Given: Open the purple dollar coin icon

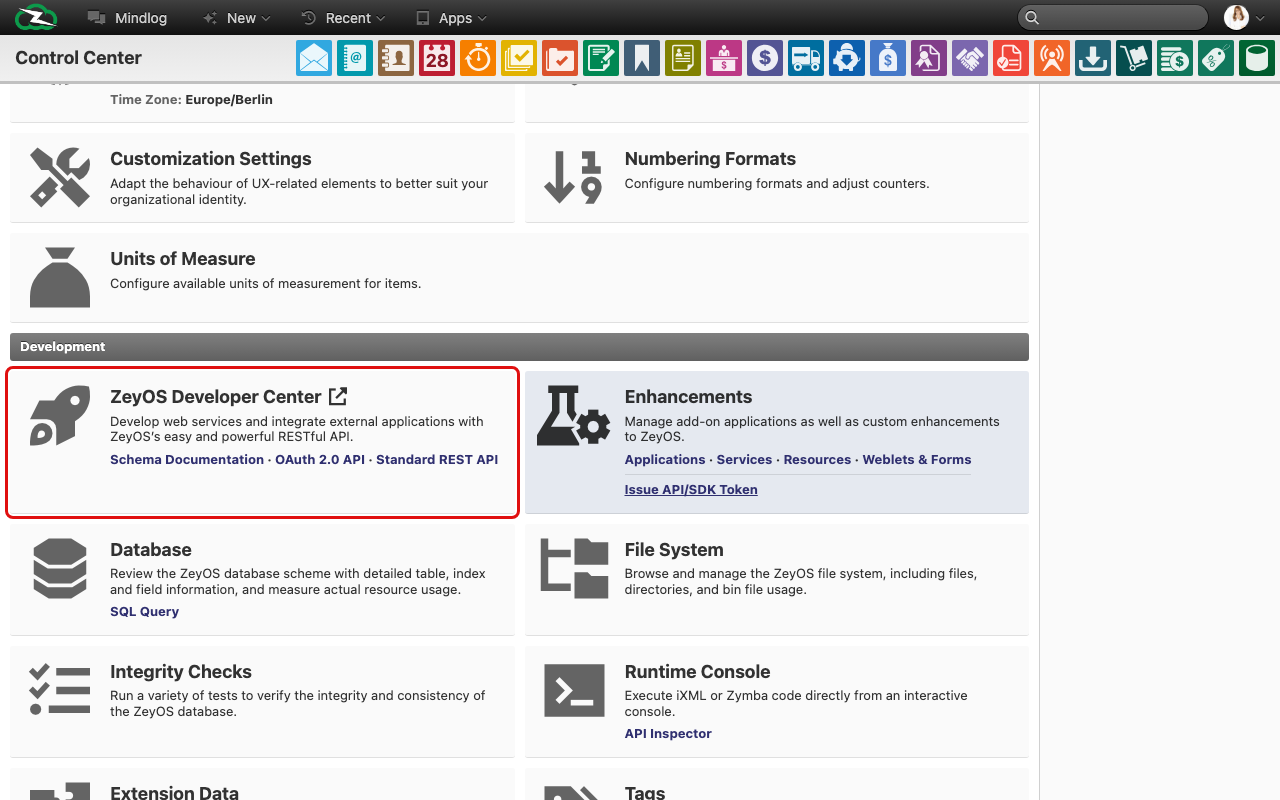Looking at the screenshot, I should 765,58.
